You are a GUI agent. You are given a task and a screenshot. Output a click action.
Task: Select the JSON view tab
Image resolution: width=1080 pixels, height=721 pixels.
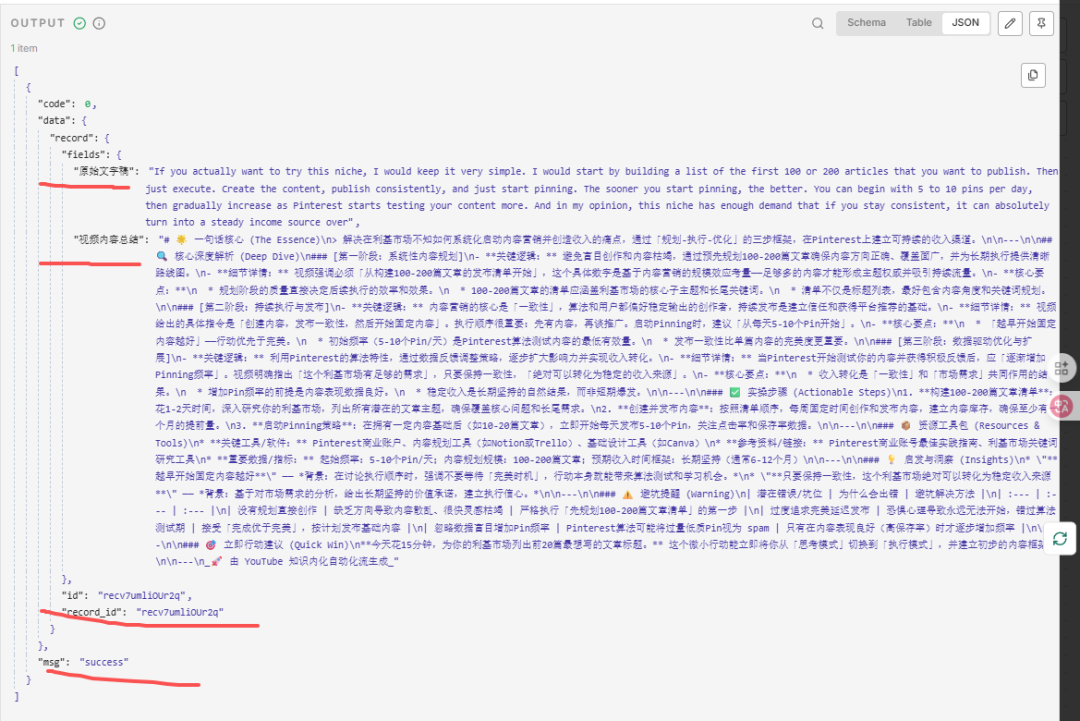[x=965, y=23]
